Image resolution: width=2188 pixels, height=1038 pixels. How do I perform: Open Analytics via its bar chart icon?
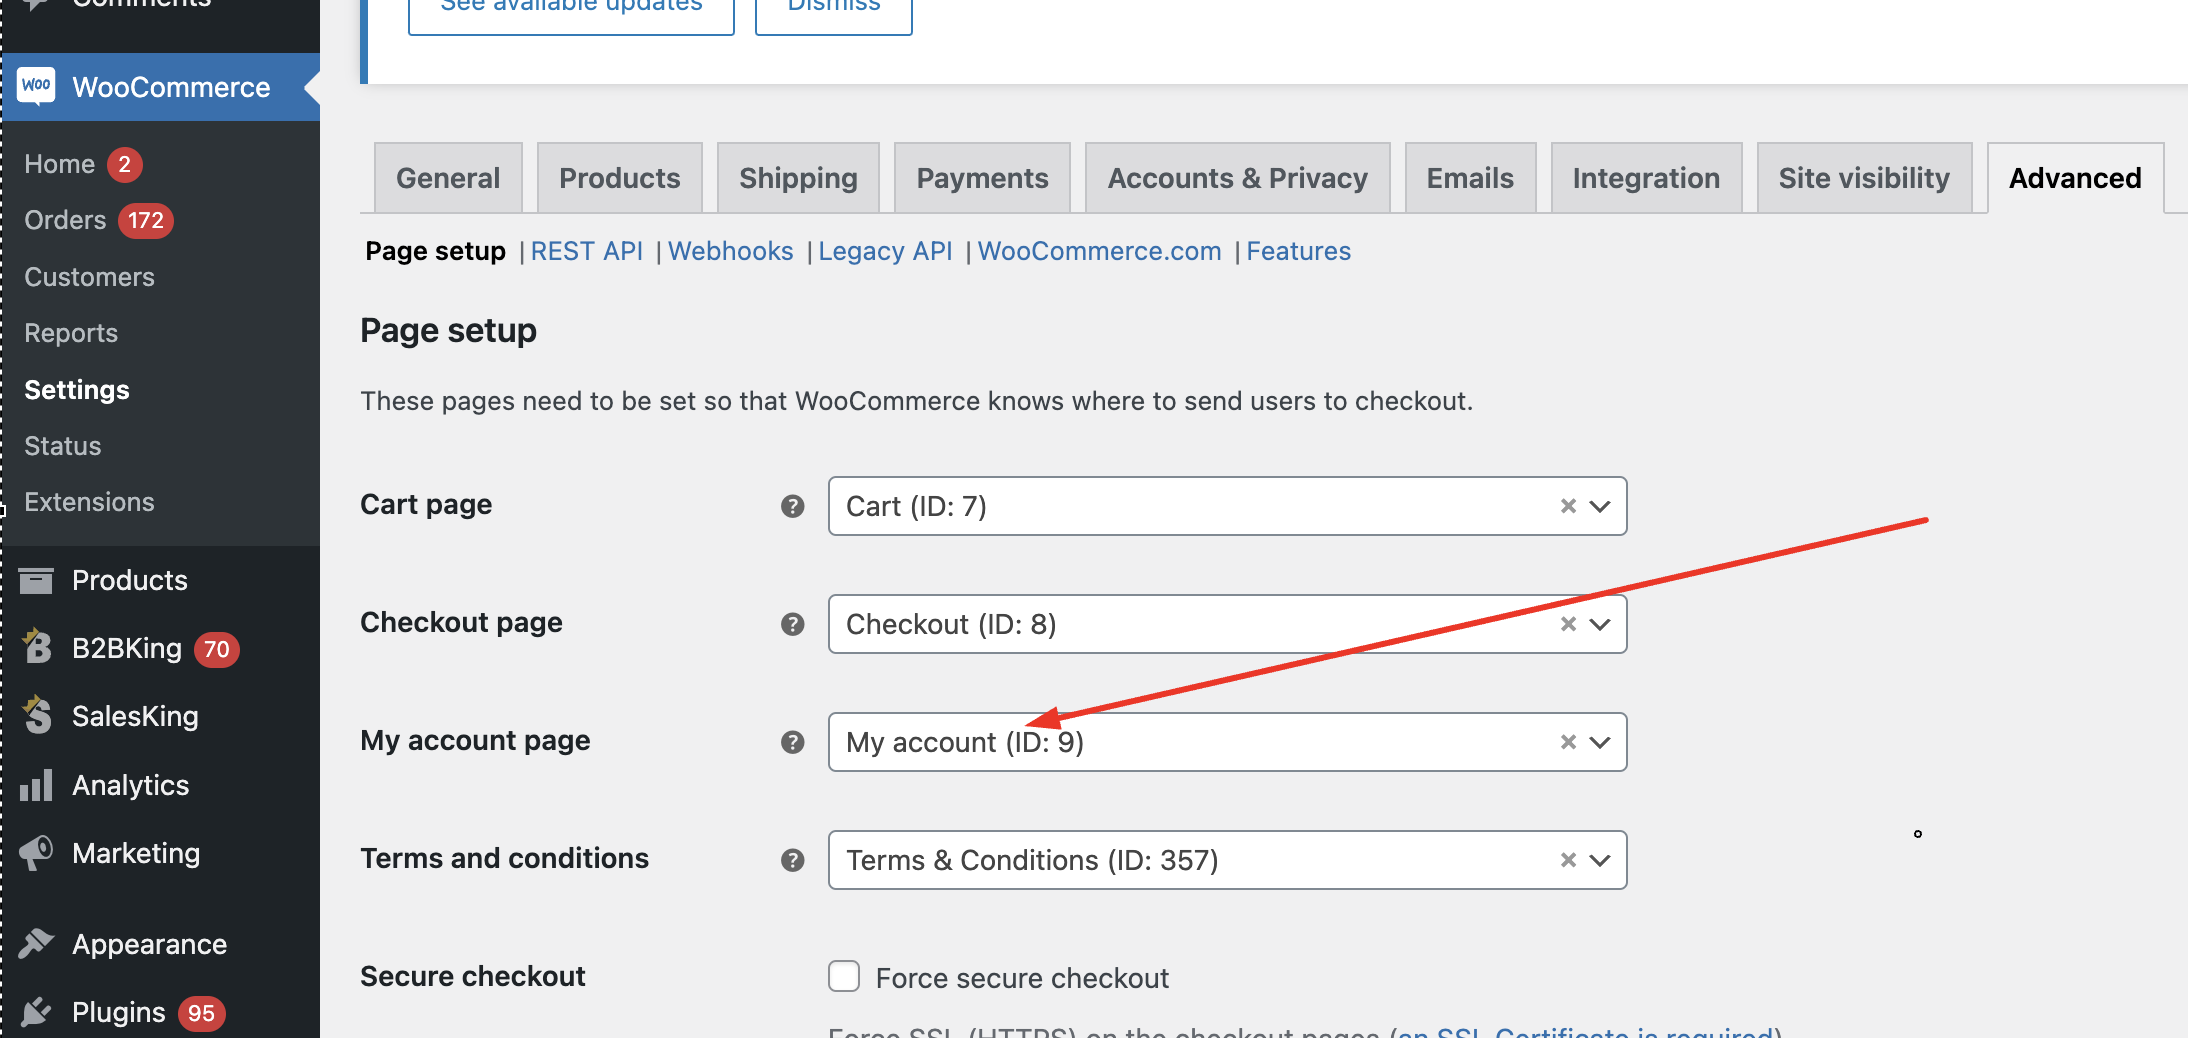tap(36, 785)
